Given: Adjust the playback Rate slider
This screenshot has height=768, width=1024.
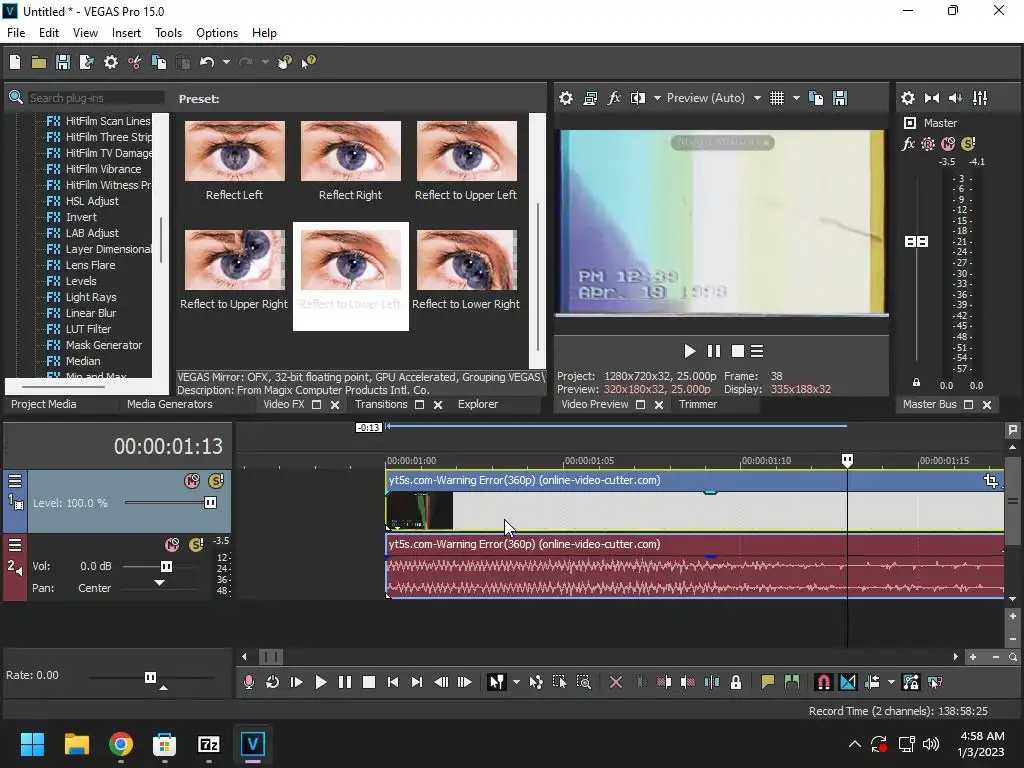Looking at the screenshot, I should 152,677.
